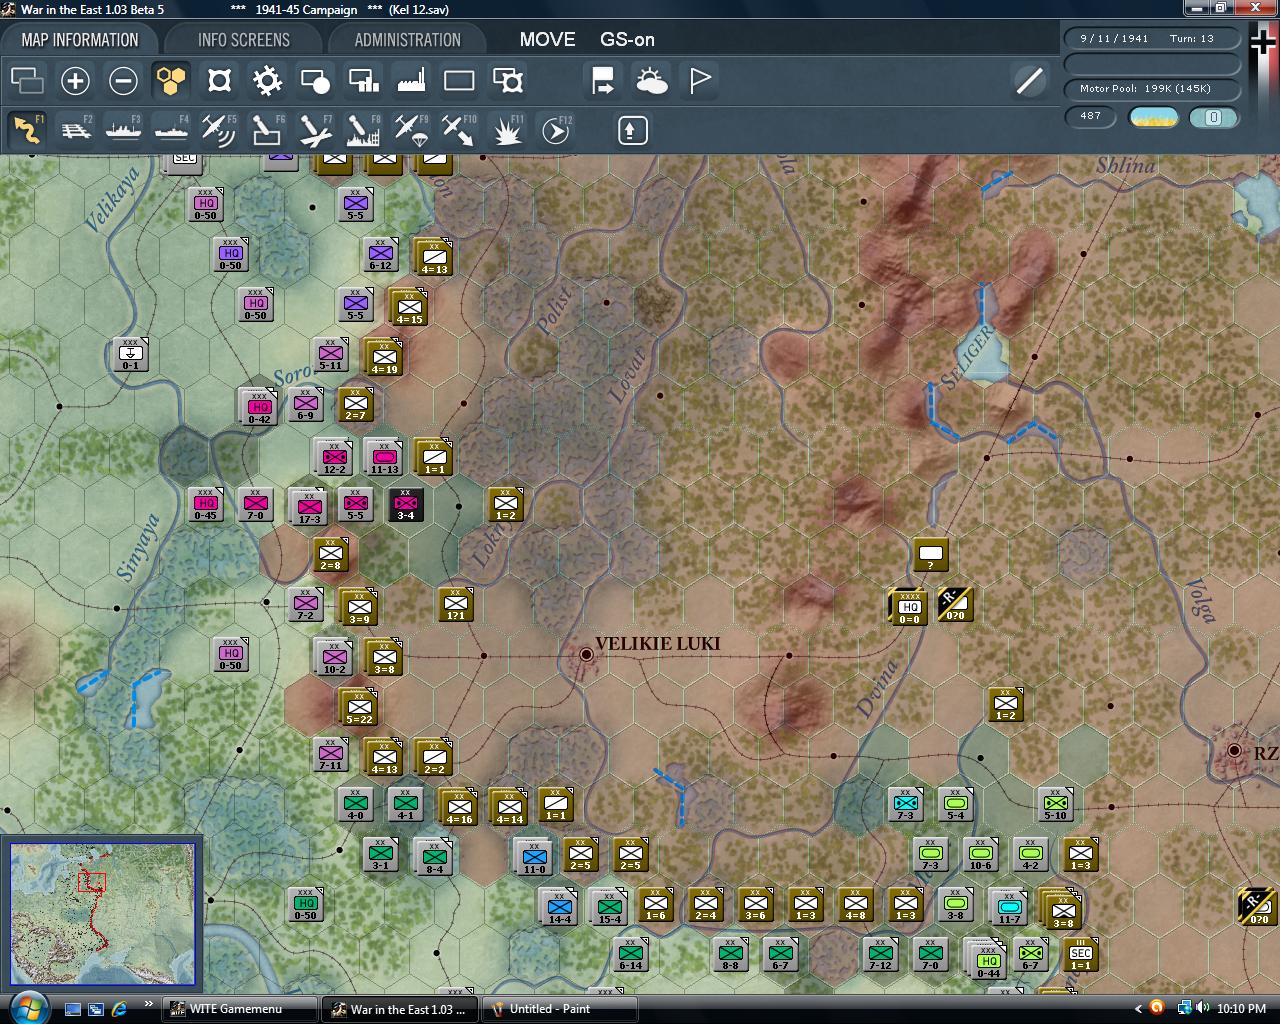Select the airborne drop mission mode (F9)
The width and height of the screenshot is (1280, 1024).
tap(411, 130)
